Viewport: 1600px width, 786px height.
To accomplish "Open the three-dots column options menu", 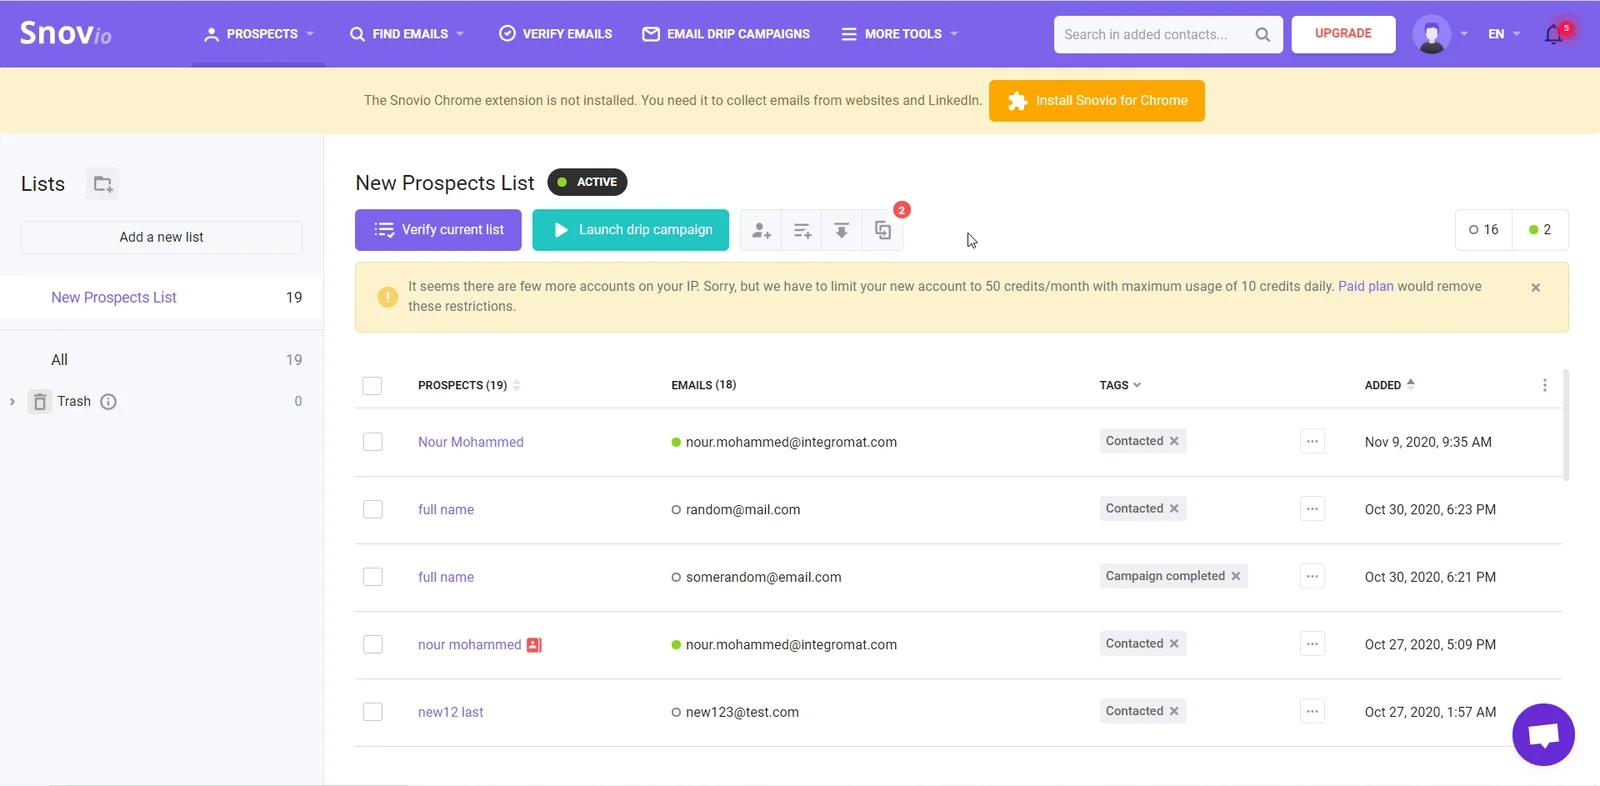I will click(x=1544, y=385).
